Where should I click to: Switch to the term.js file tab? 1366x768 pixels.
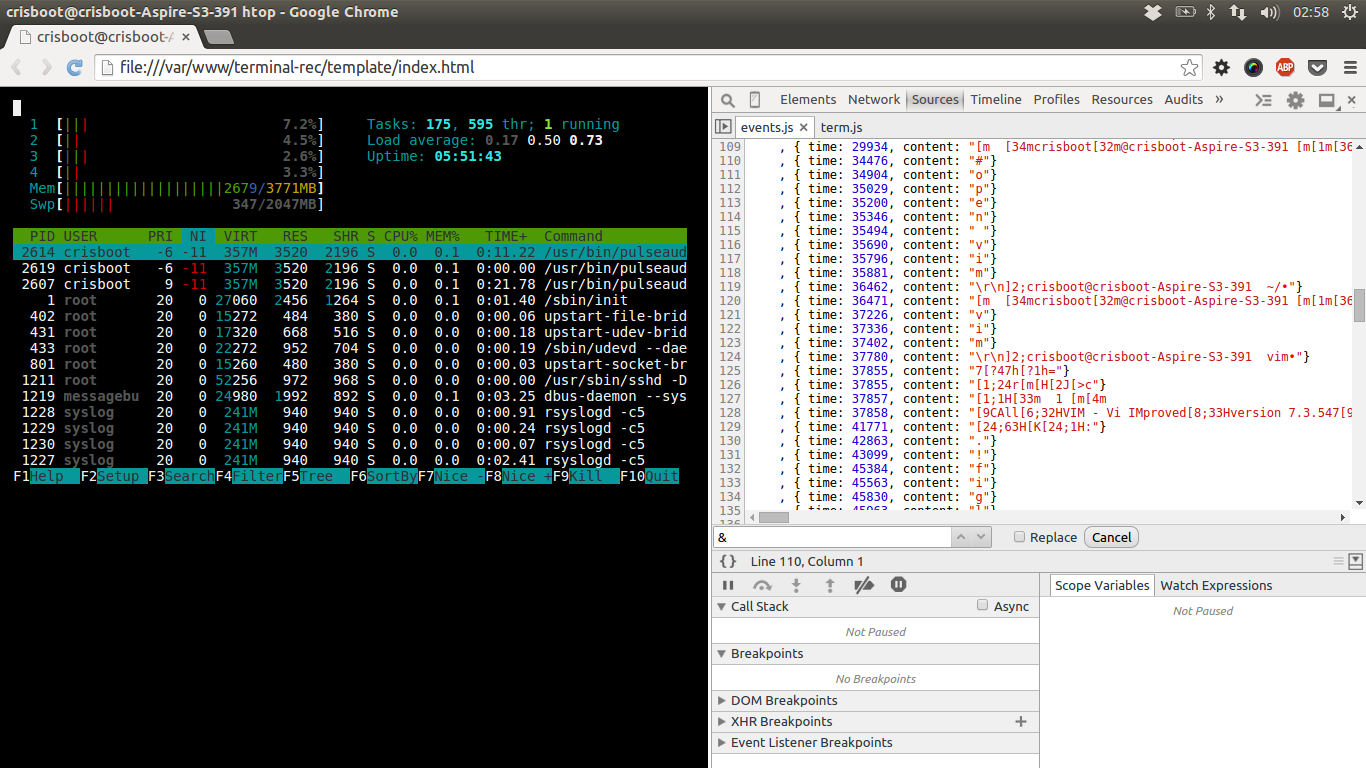(x=841, y=127)
